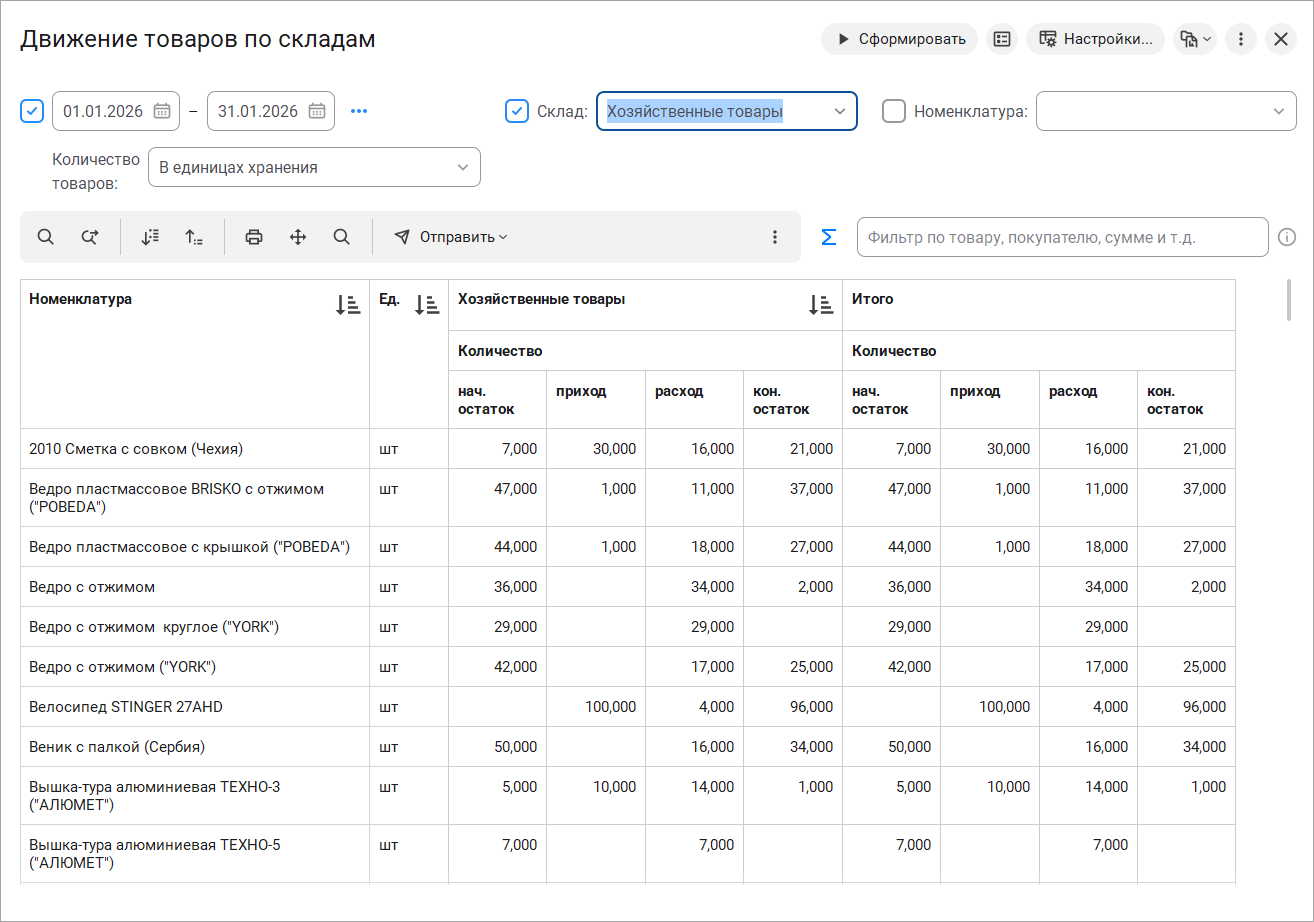Open the toolbar three-dot more menu

click(774, 237)
